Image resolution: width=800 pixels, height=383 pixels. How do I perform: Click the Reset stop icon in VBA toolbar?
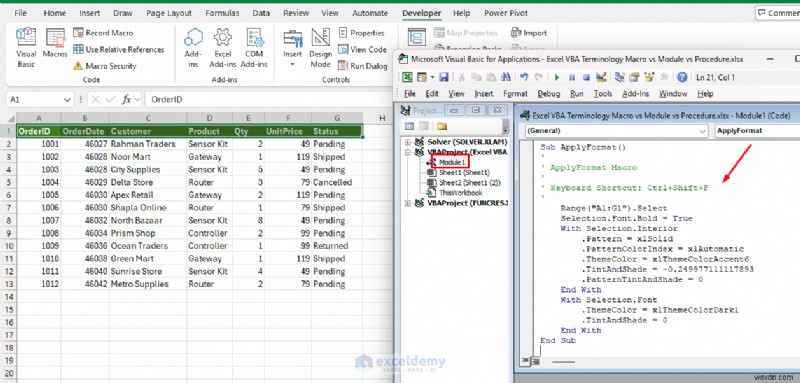pos(586,78)
